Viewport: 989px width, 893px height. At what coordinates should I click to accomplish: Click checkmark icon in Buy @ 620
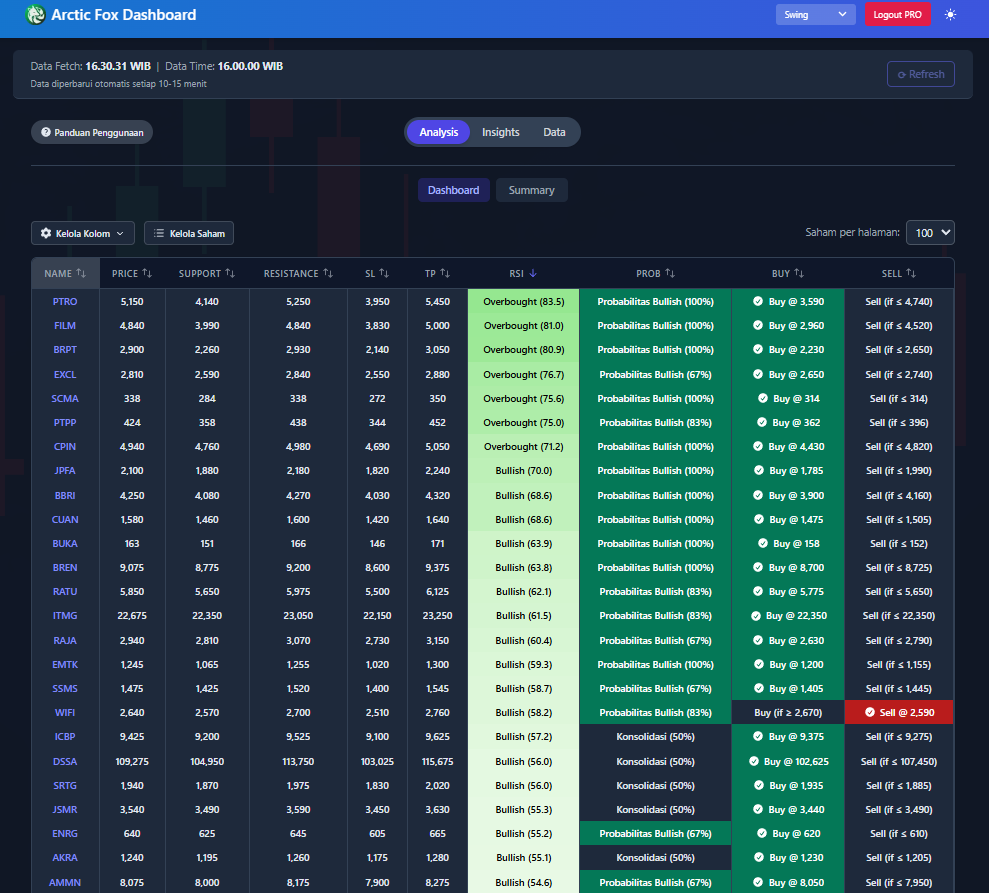tap(762, 834)
